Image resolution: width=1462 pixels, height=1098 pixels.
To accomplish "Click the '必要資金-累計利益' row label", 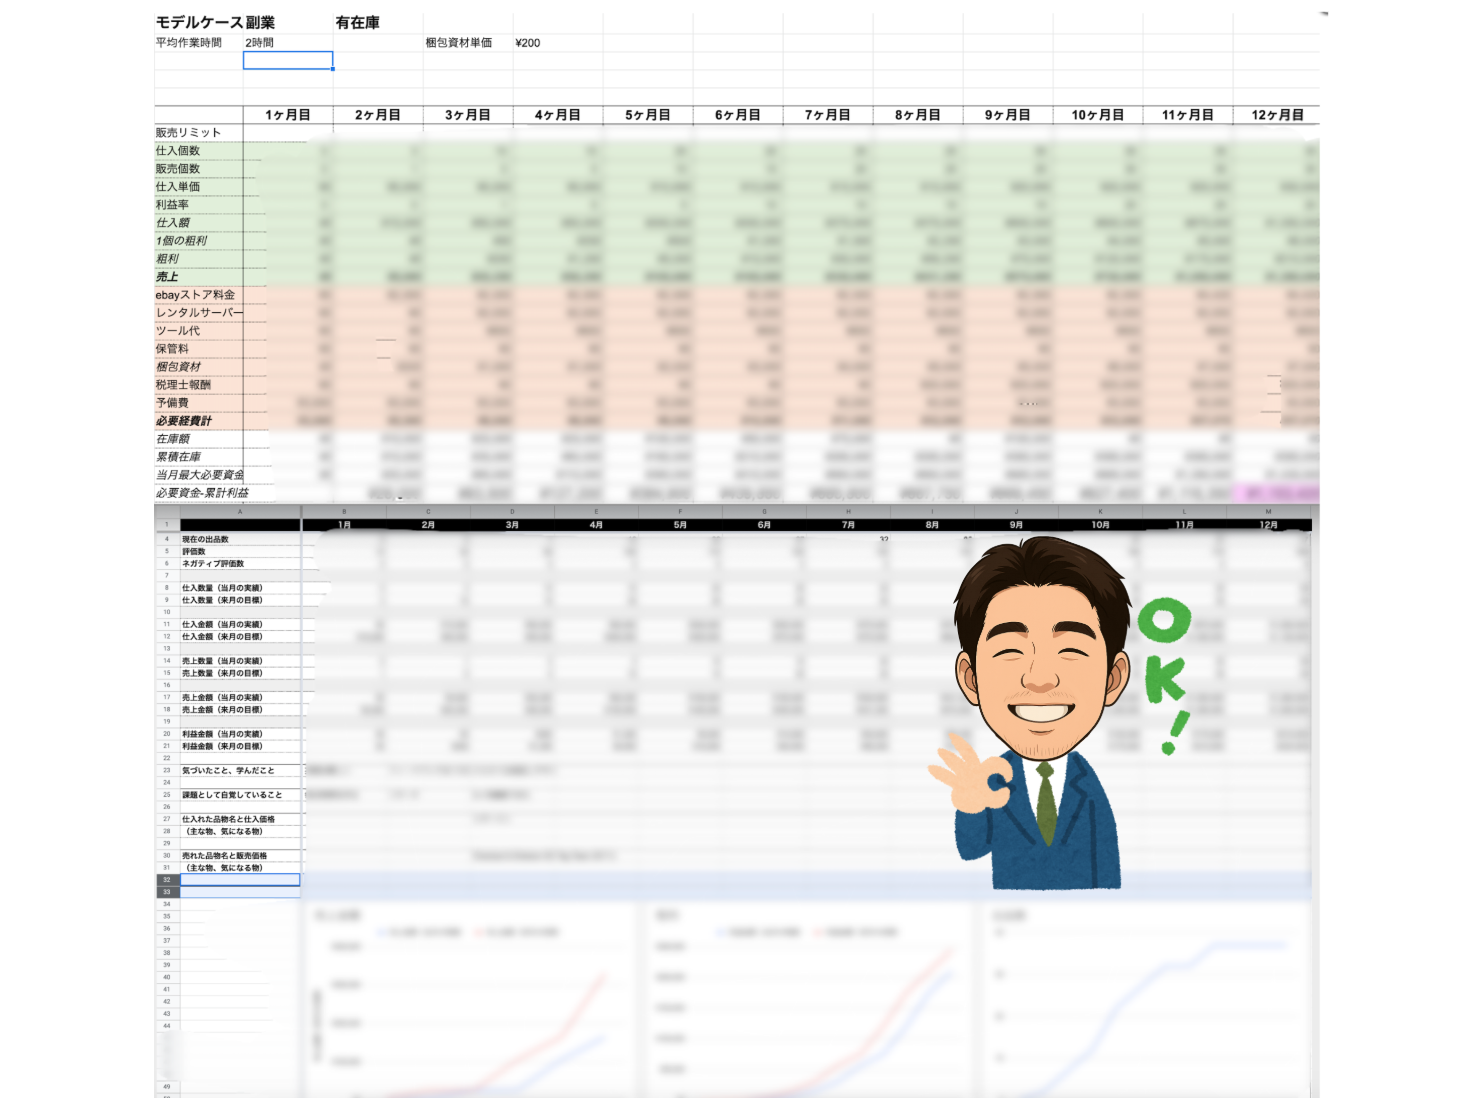I will coord(202,492).
